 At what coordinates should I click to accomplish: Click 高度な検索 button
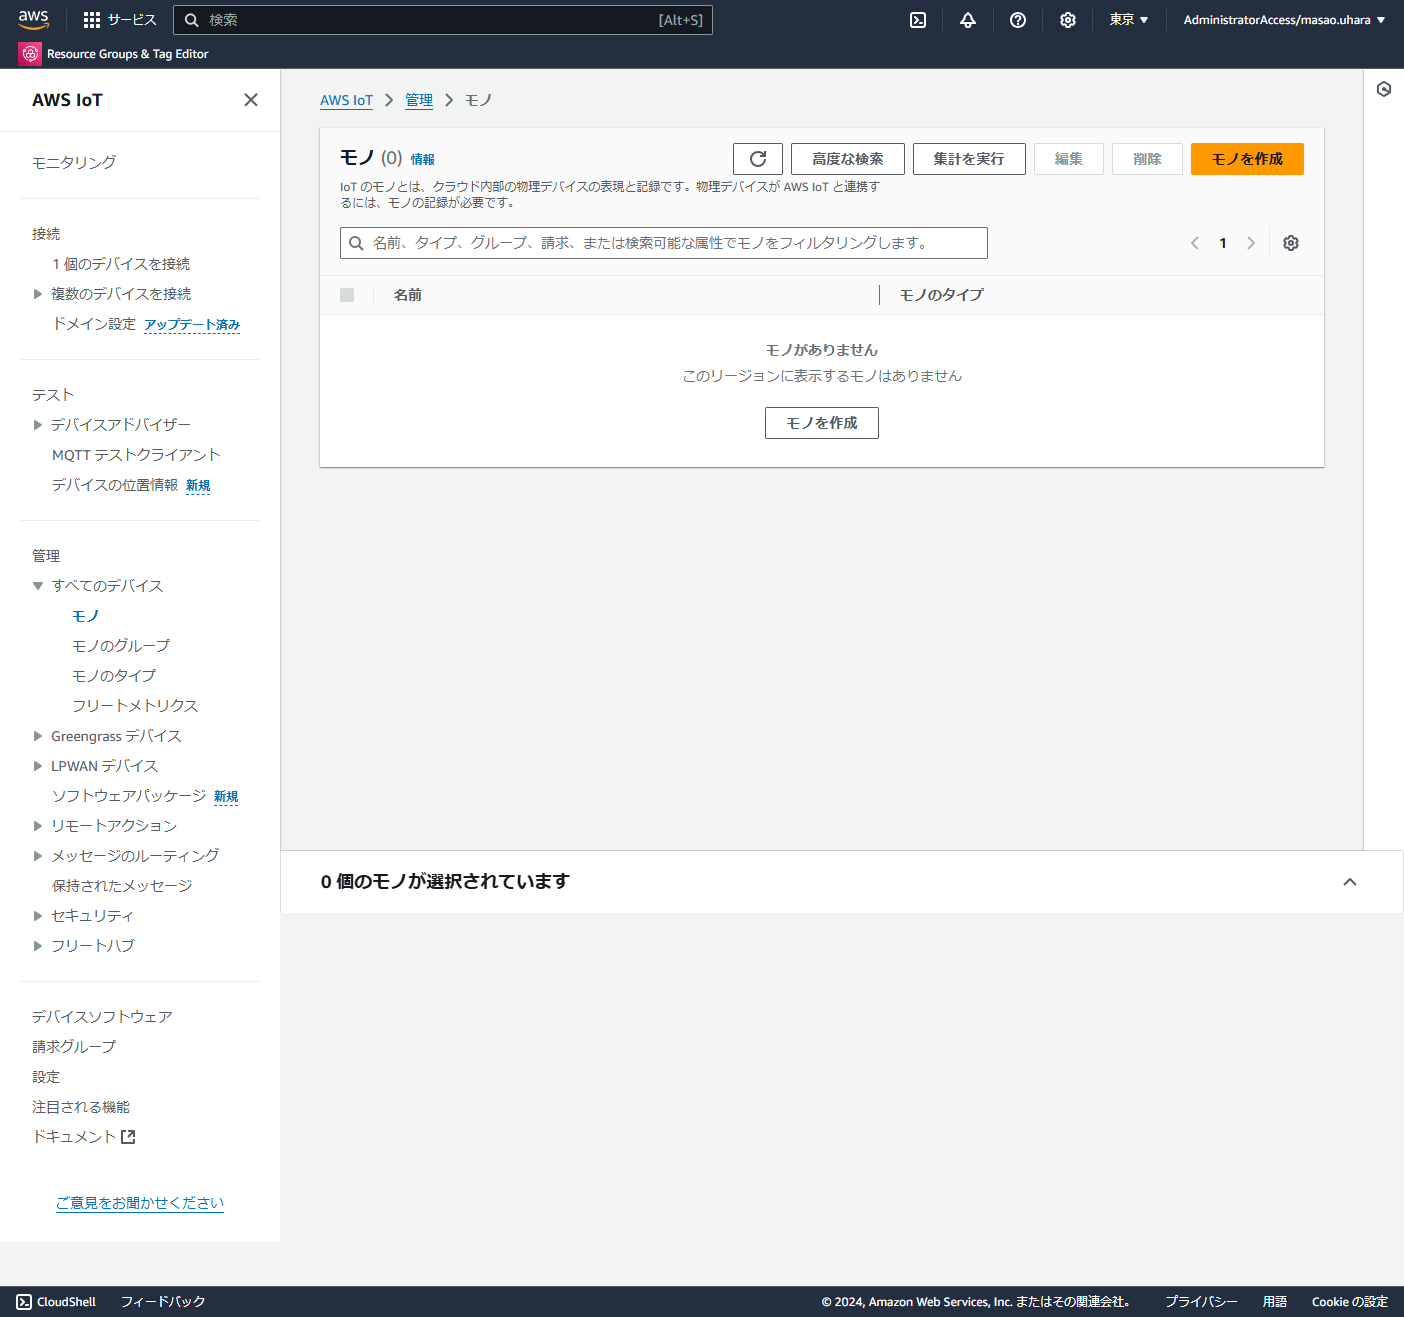coord(848,159)
